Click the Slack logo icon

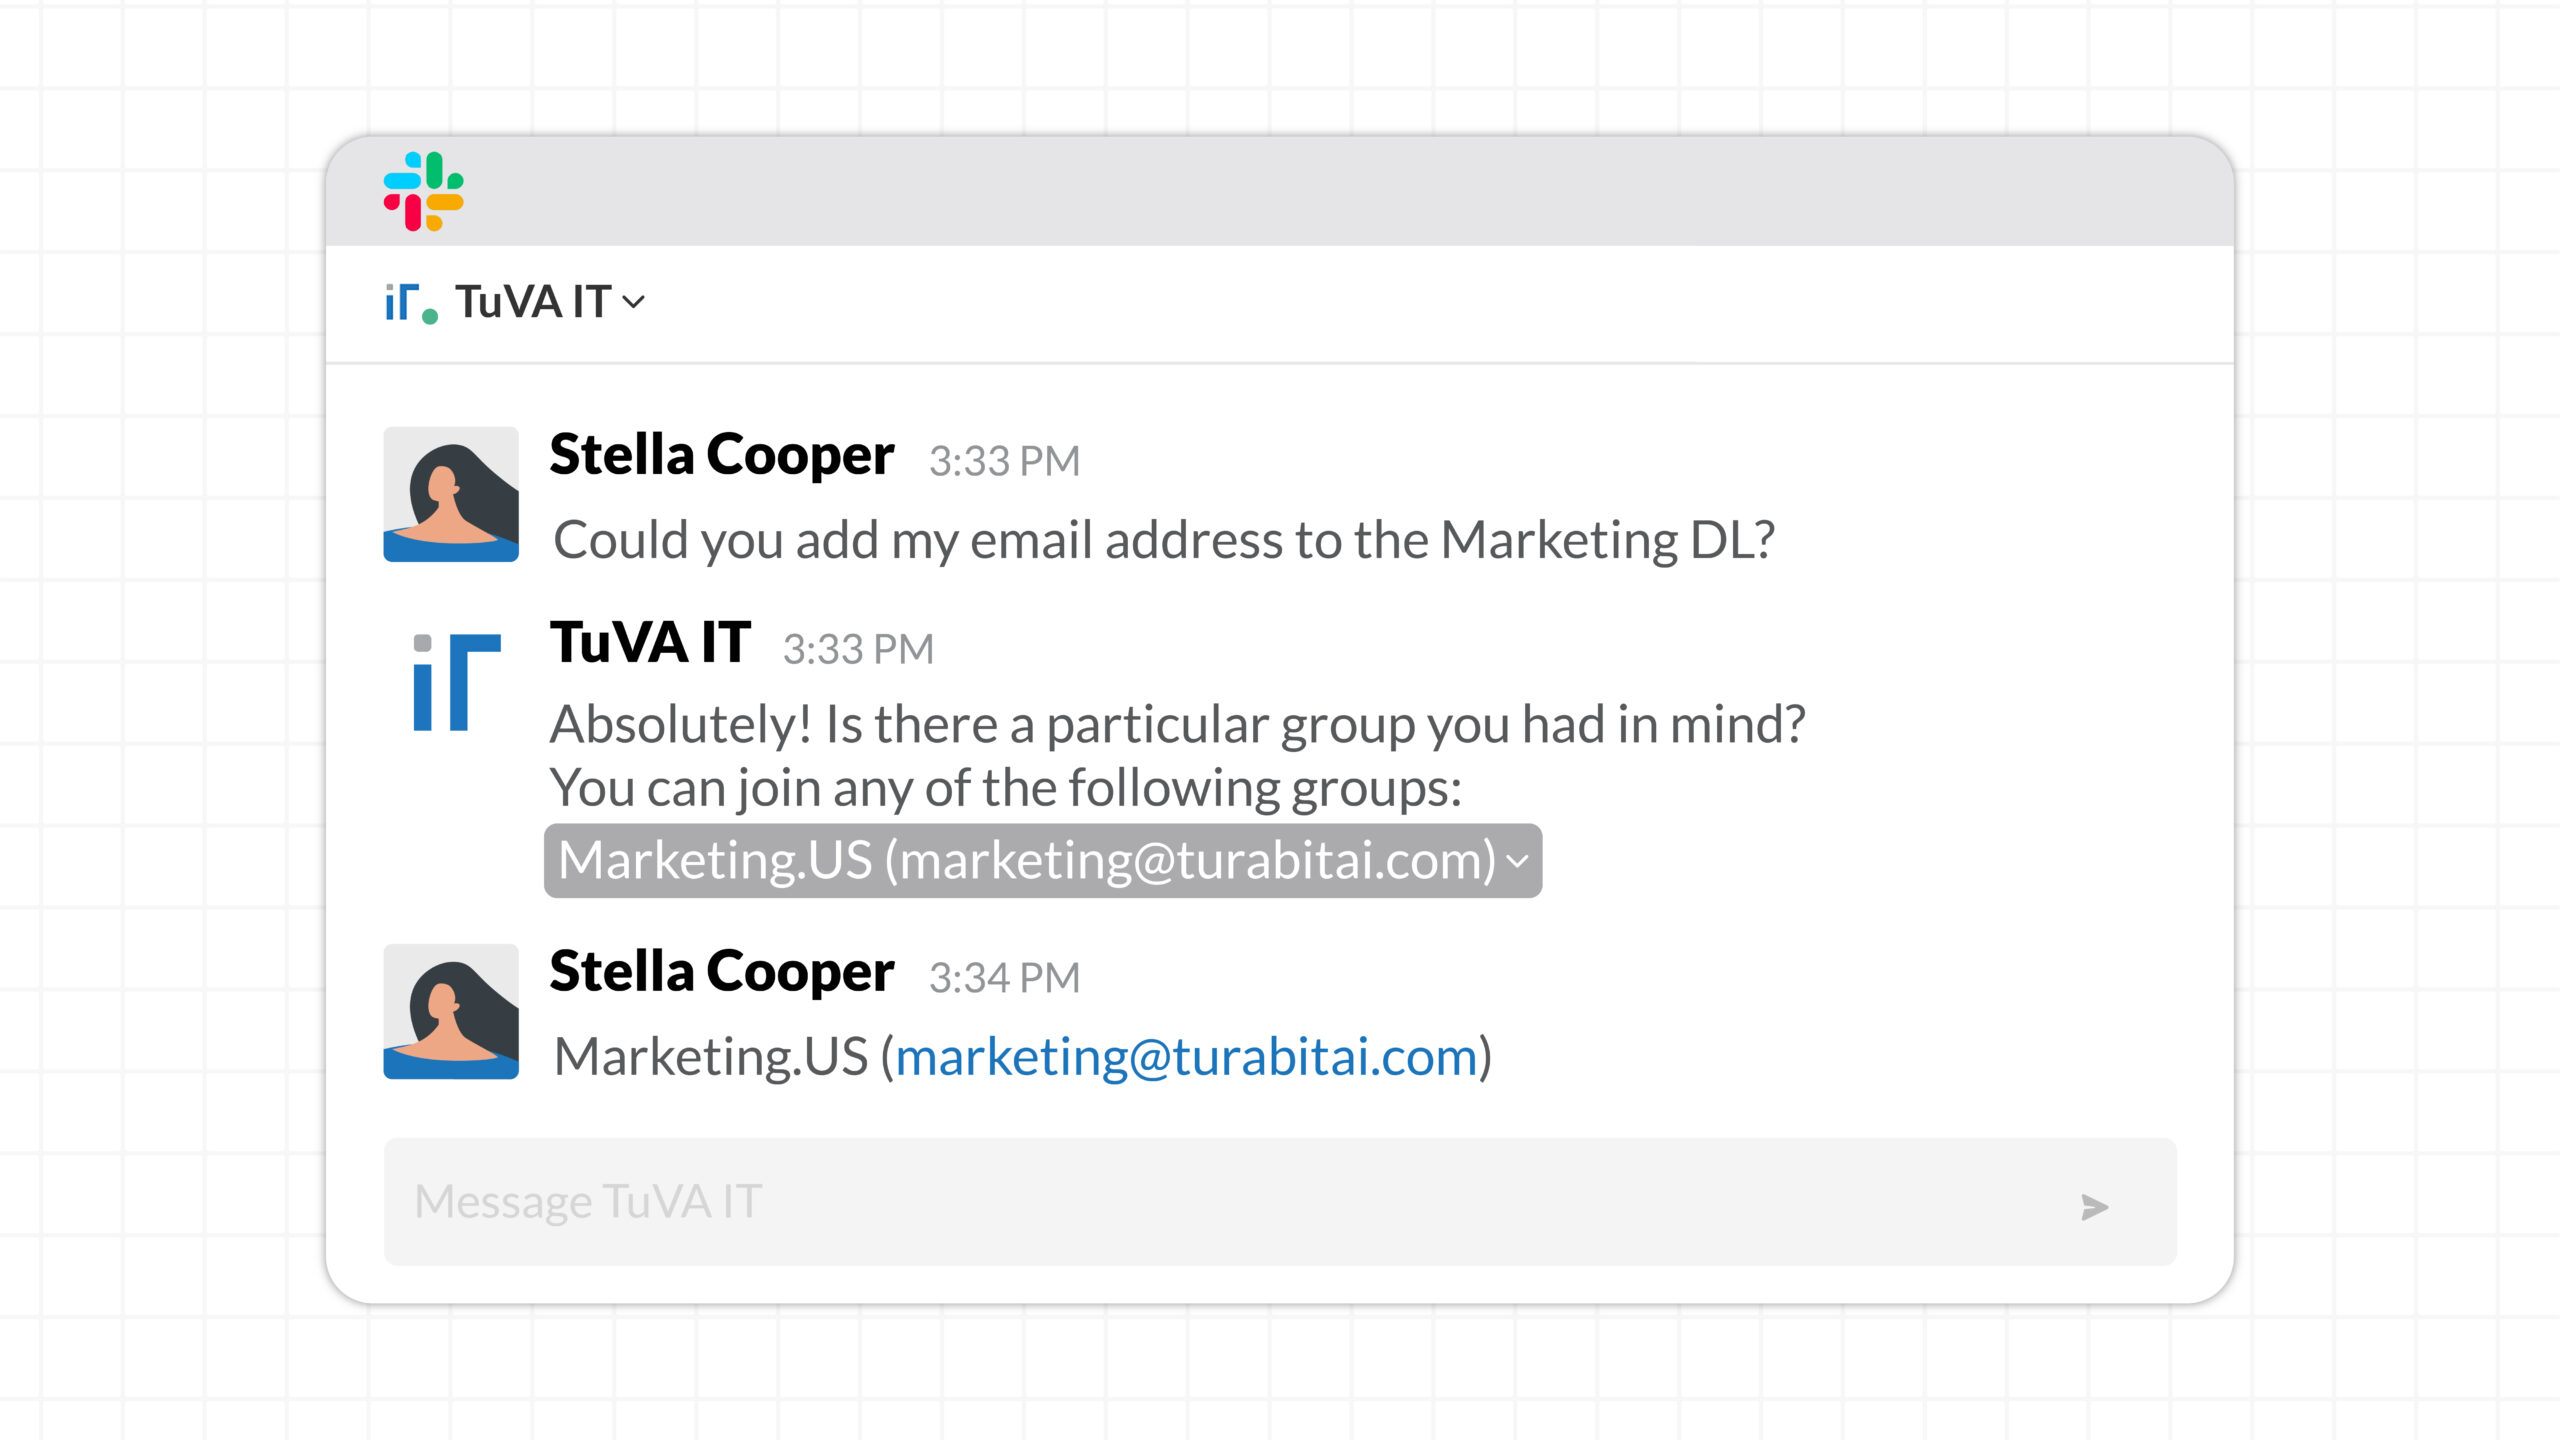click(423, 191)
